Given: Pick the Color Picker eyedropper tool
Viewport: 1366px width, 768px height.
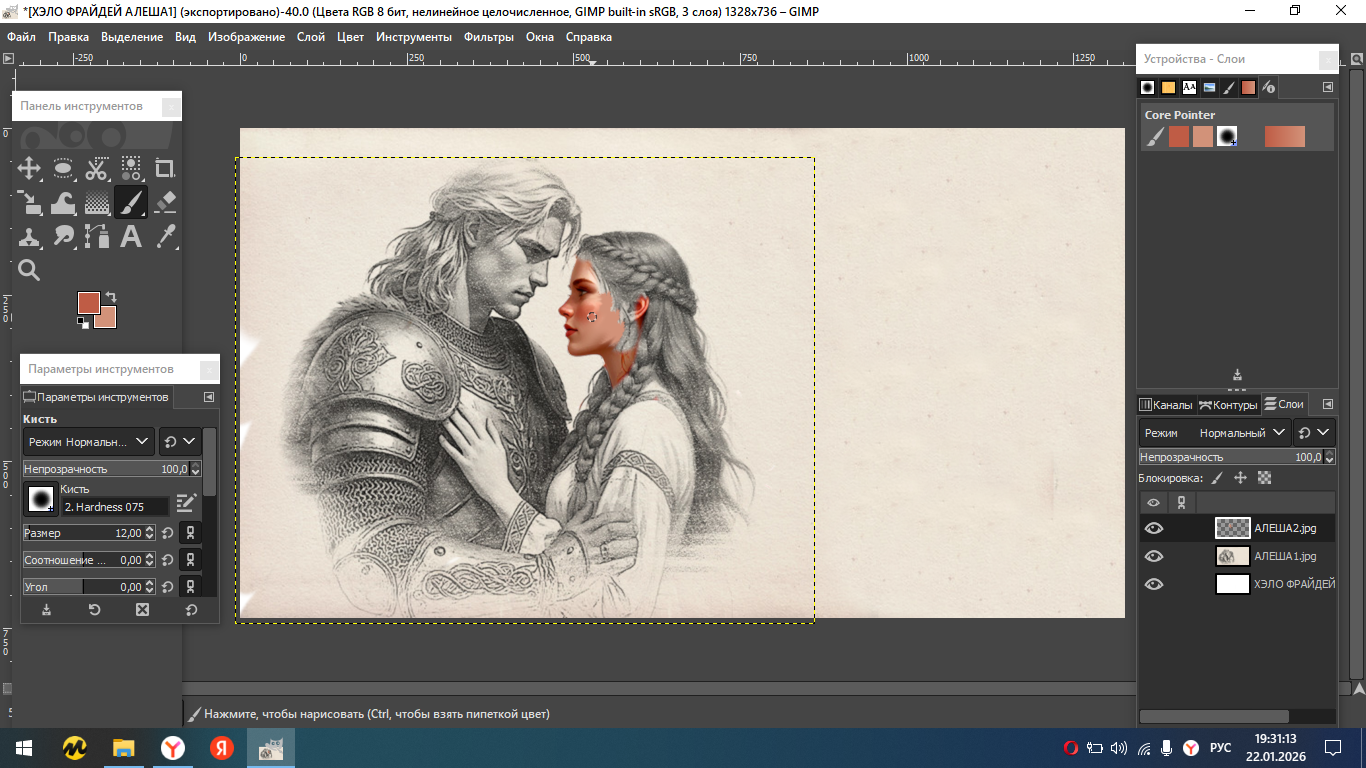Looking at the screenshot, I should pos(165,236).
